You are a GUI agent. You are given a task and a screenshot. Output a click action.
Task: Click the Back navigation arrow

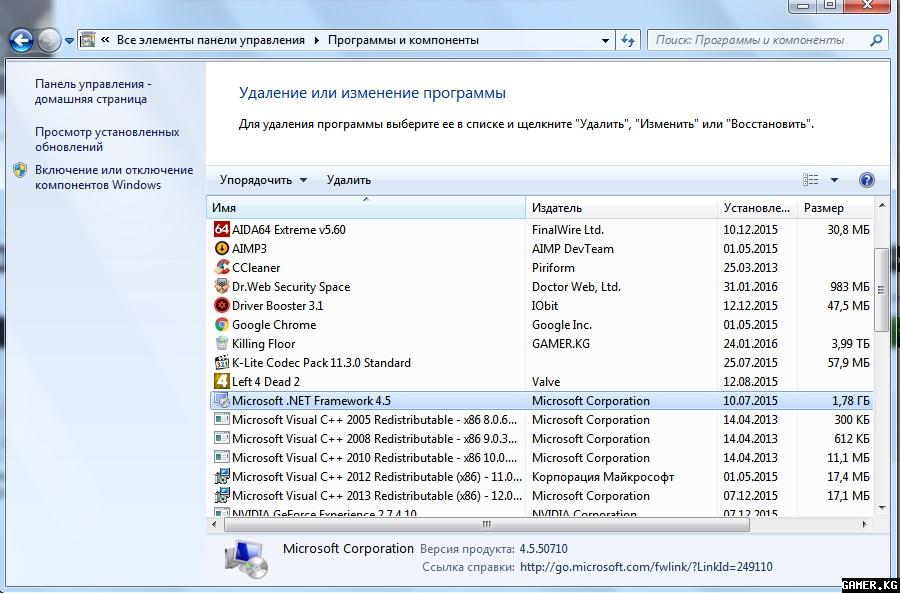(21, 41)
